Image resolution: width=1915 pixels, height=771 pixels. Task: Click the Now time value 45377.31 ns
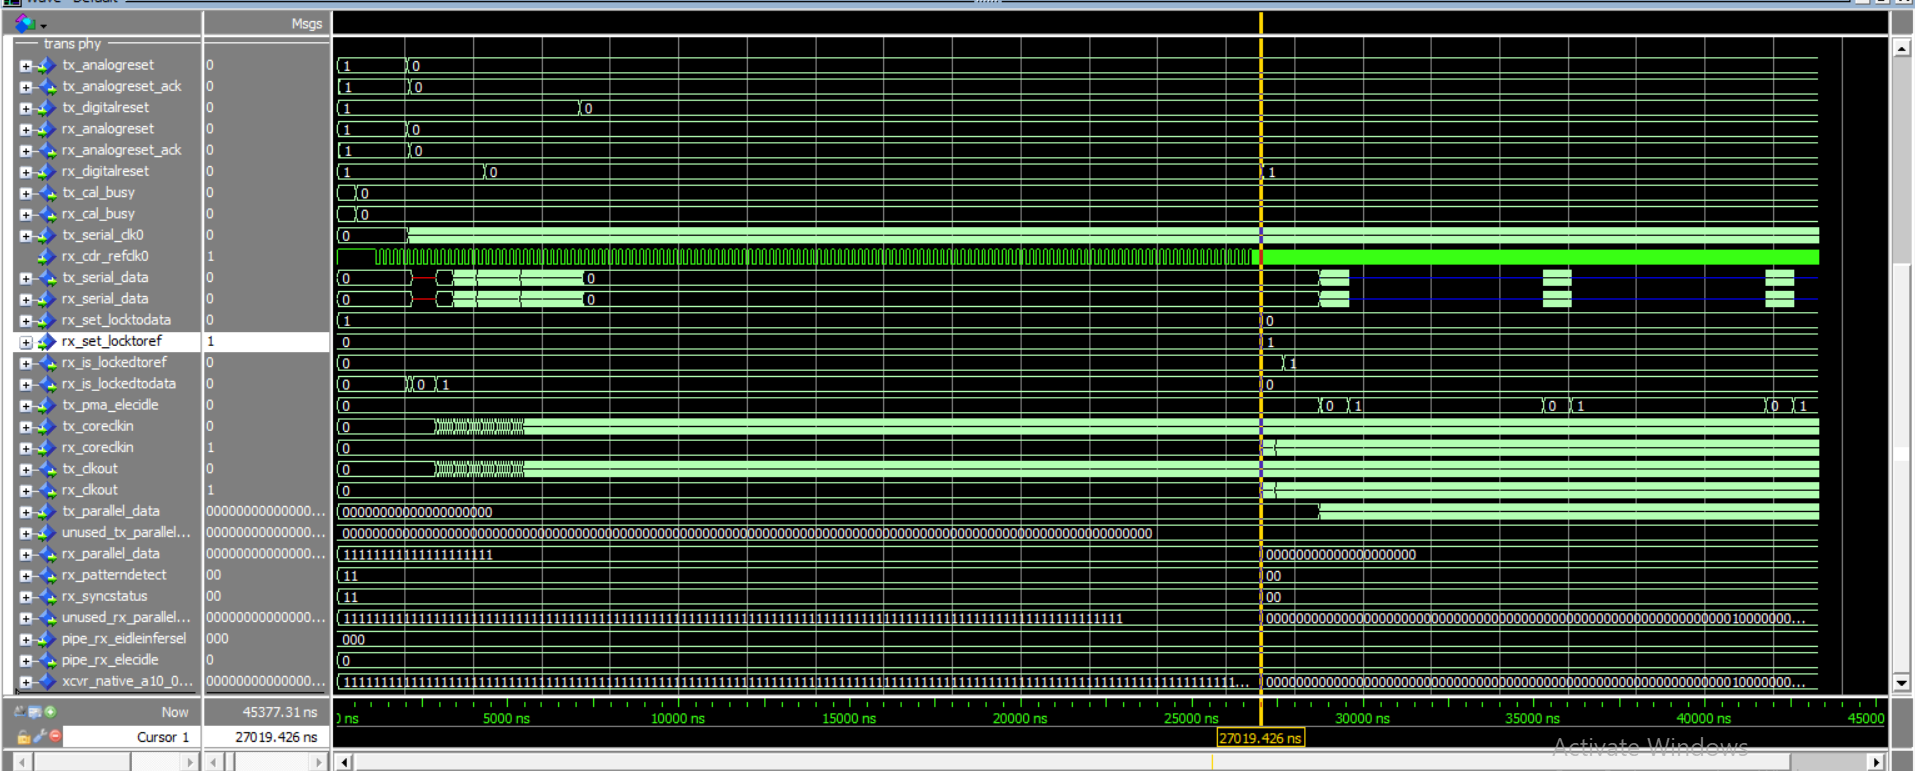coord(280,712)
